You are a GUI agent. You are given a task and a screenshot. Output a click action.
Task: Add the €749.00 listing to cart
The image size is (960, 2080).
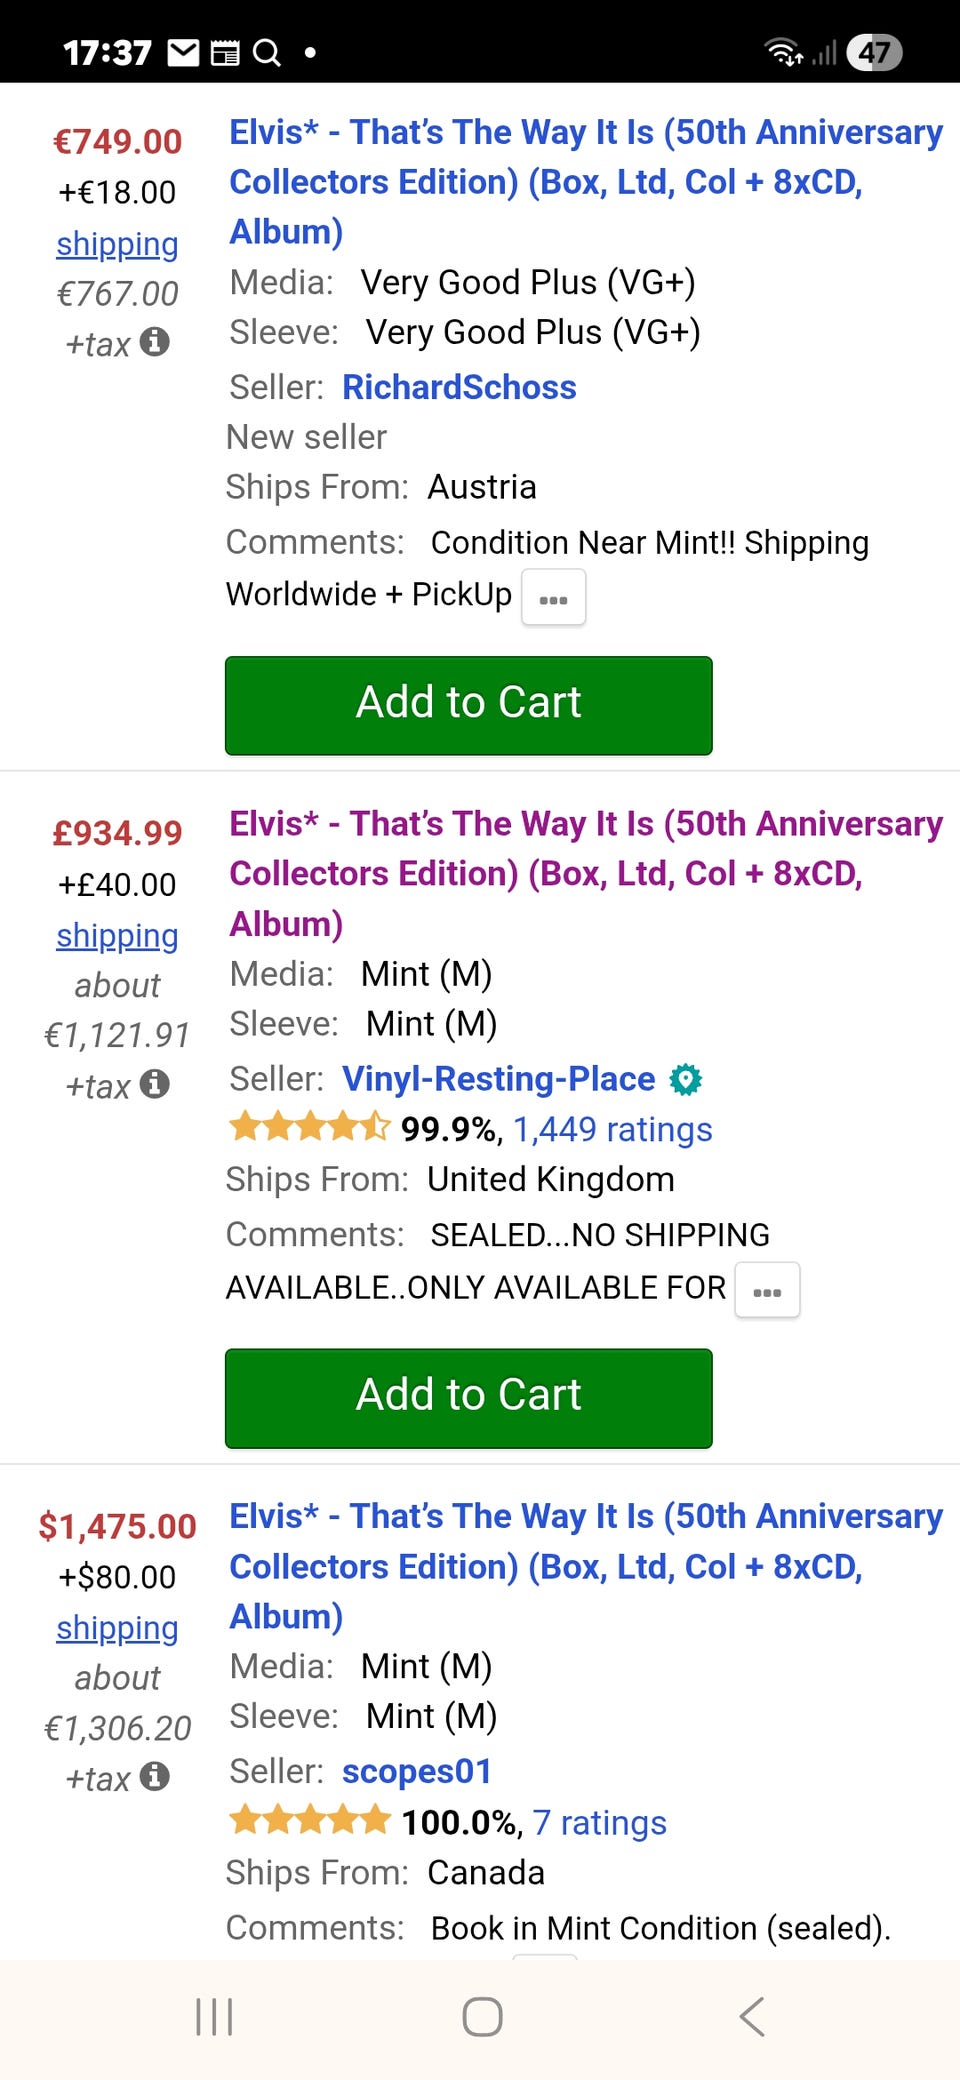468,705
